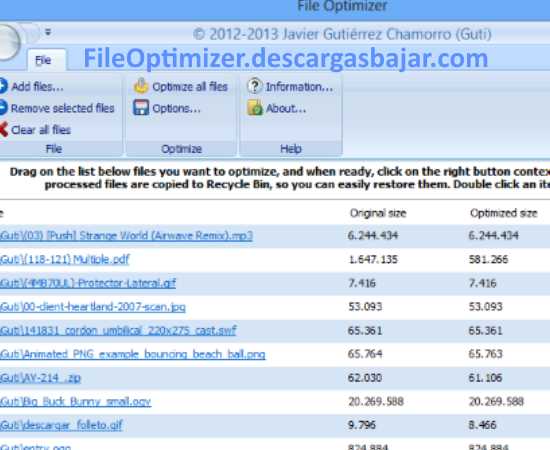Open Big_Buck_Bunny_small.ogv file link
This screenshot has width=550, height=450.
point(75,402)
